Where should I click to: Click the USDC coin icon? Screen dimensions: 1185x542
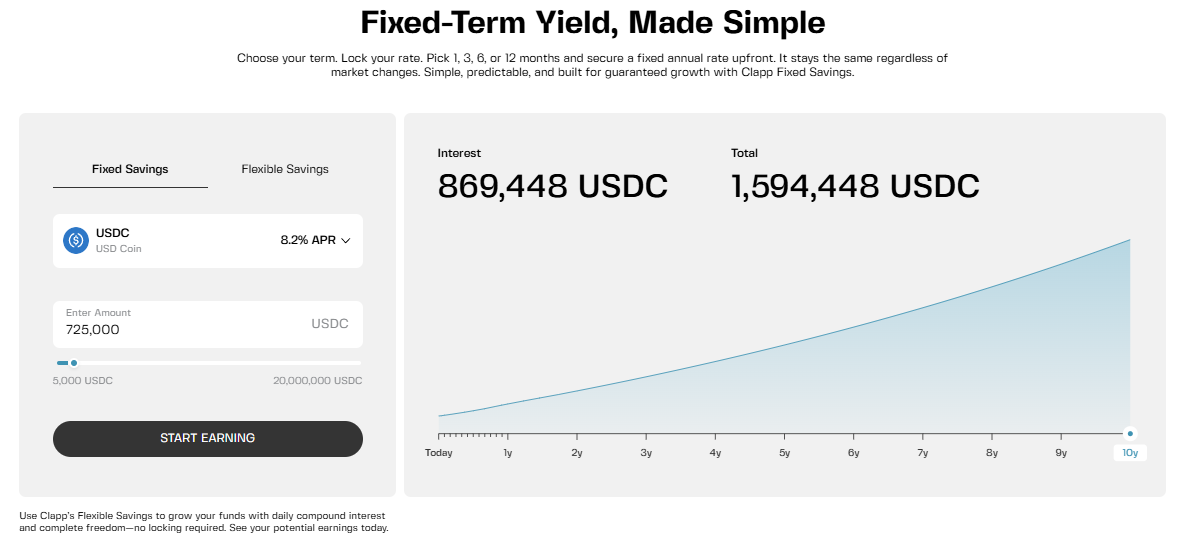click(x=76, y=240)
